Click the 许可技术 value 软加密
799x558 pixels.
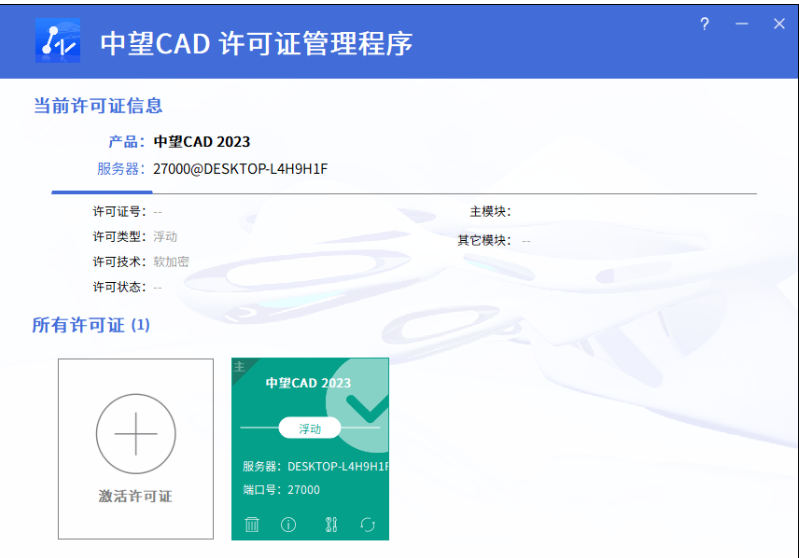pos(171,262)
